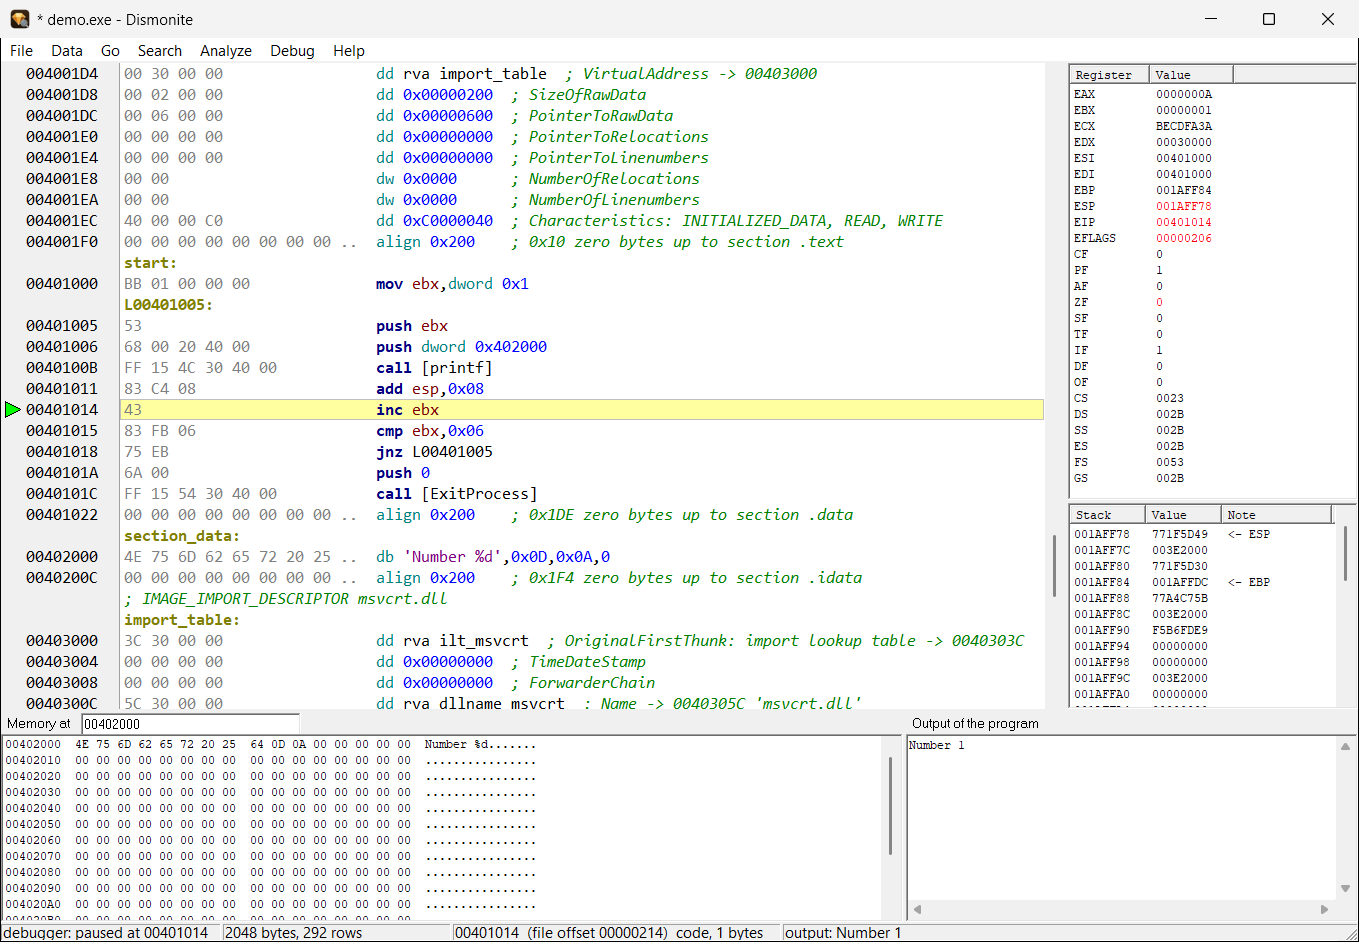Click the ZF flag value

(1160, 302)
